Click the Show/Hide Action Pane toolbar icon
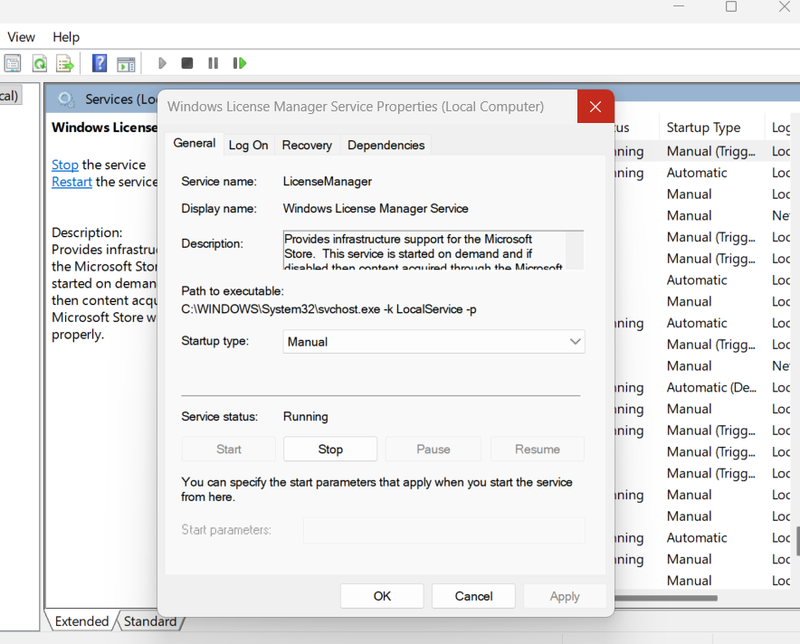Screen dimensions: 800x644 click(126, 64)
